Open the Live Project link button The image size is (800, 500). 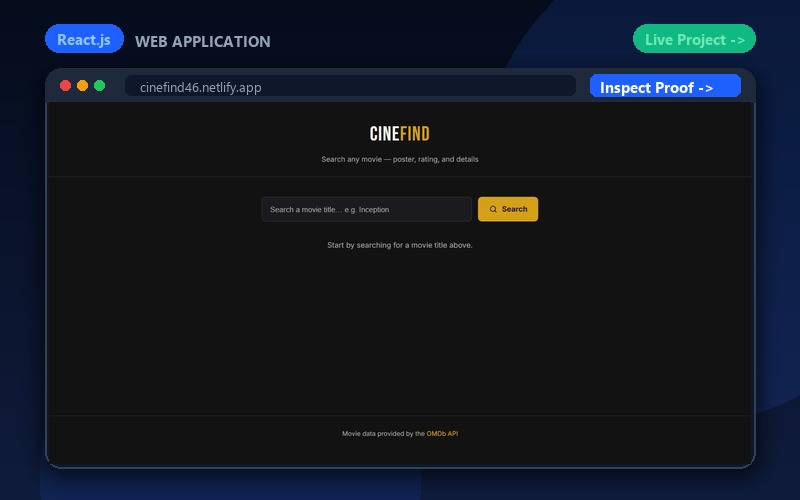point(694,39)
